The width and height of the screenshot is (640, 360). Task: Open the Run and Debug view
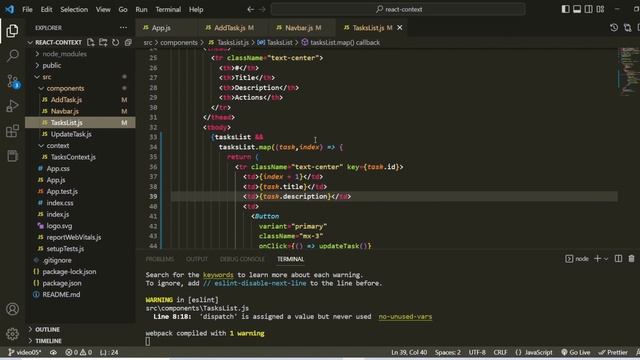[12, 106]
